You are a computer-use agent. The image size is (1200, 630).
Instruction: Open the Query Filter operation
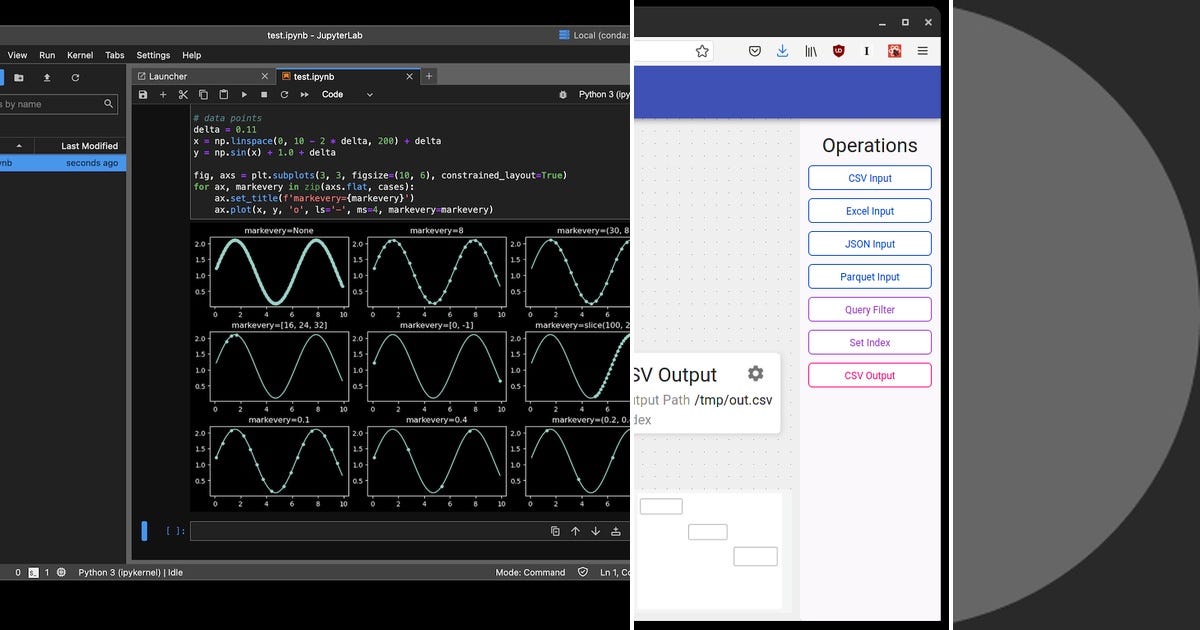869,309
